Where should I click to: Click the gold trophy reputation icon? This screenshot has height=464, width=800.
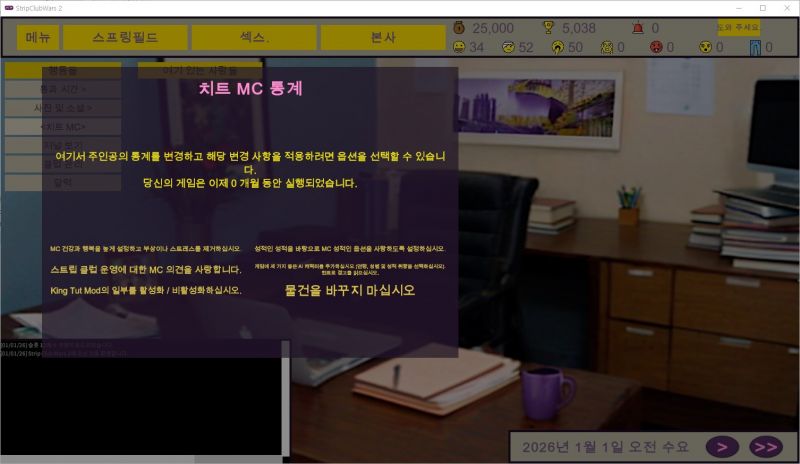coord(548,28)
